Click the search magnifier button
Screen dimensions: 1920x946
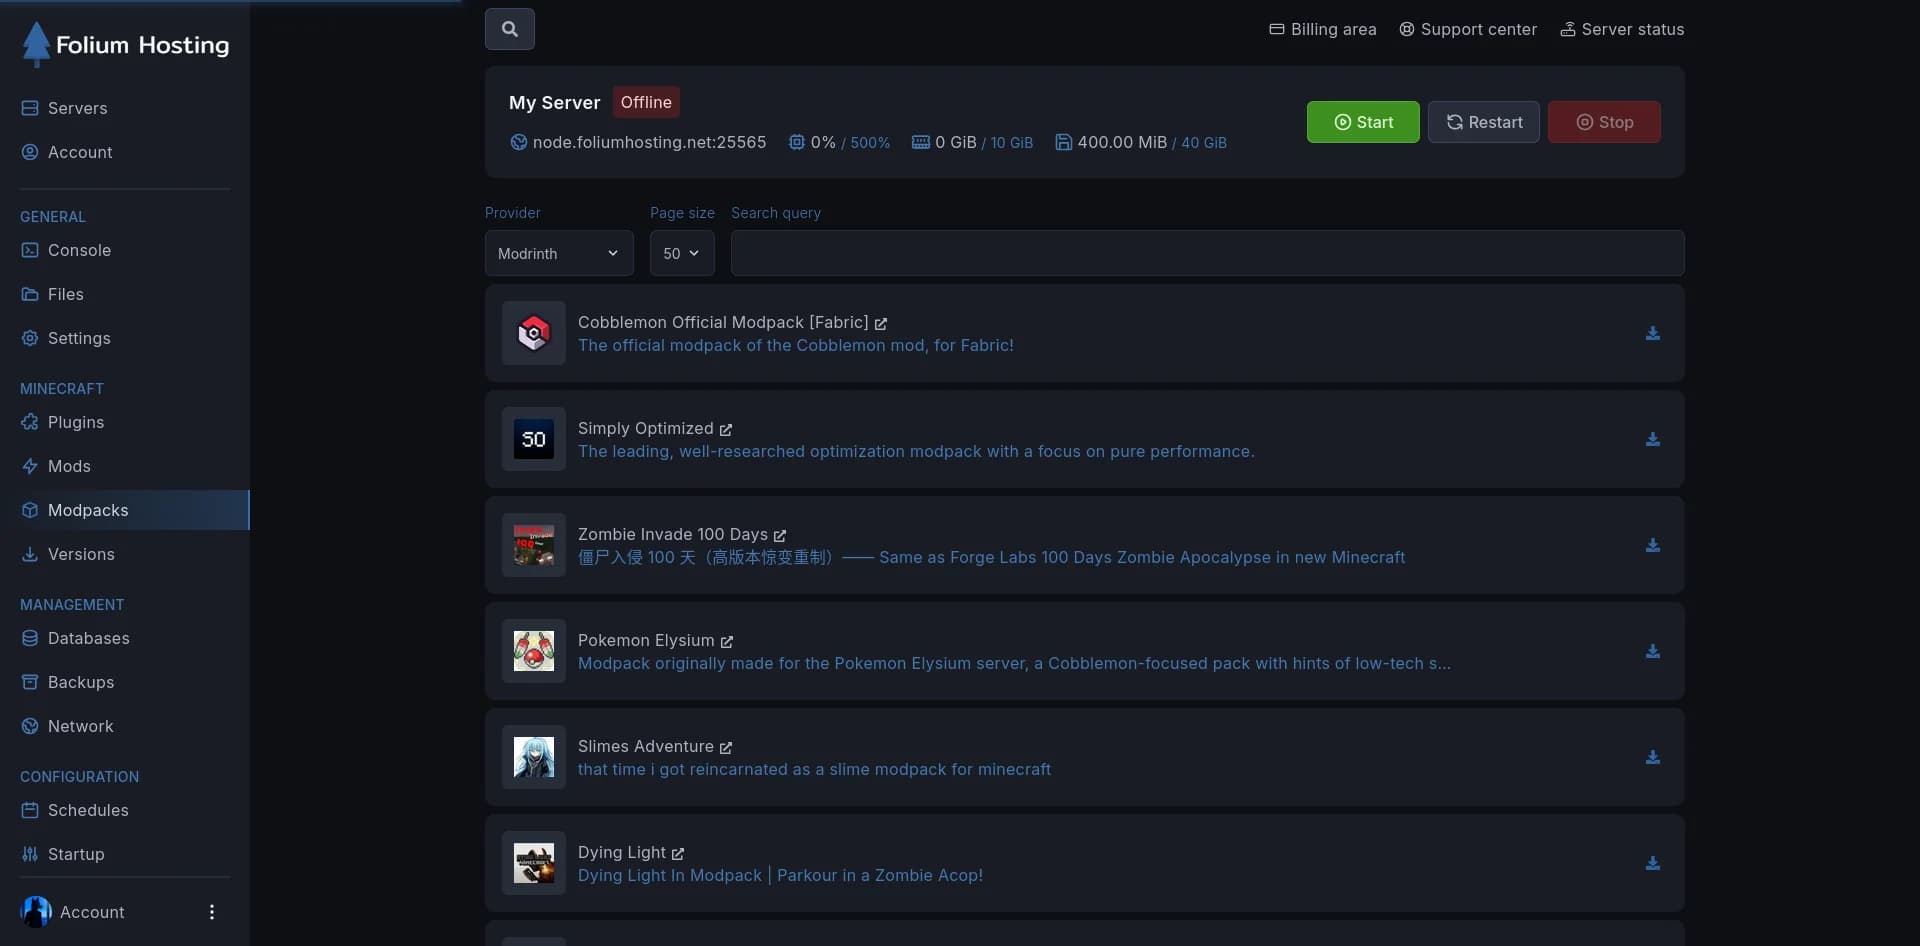pyautogui.click(x=509, y=29)
